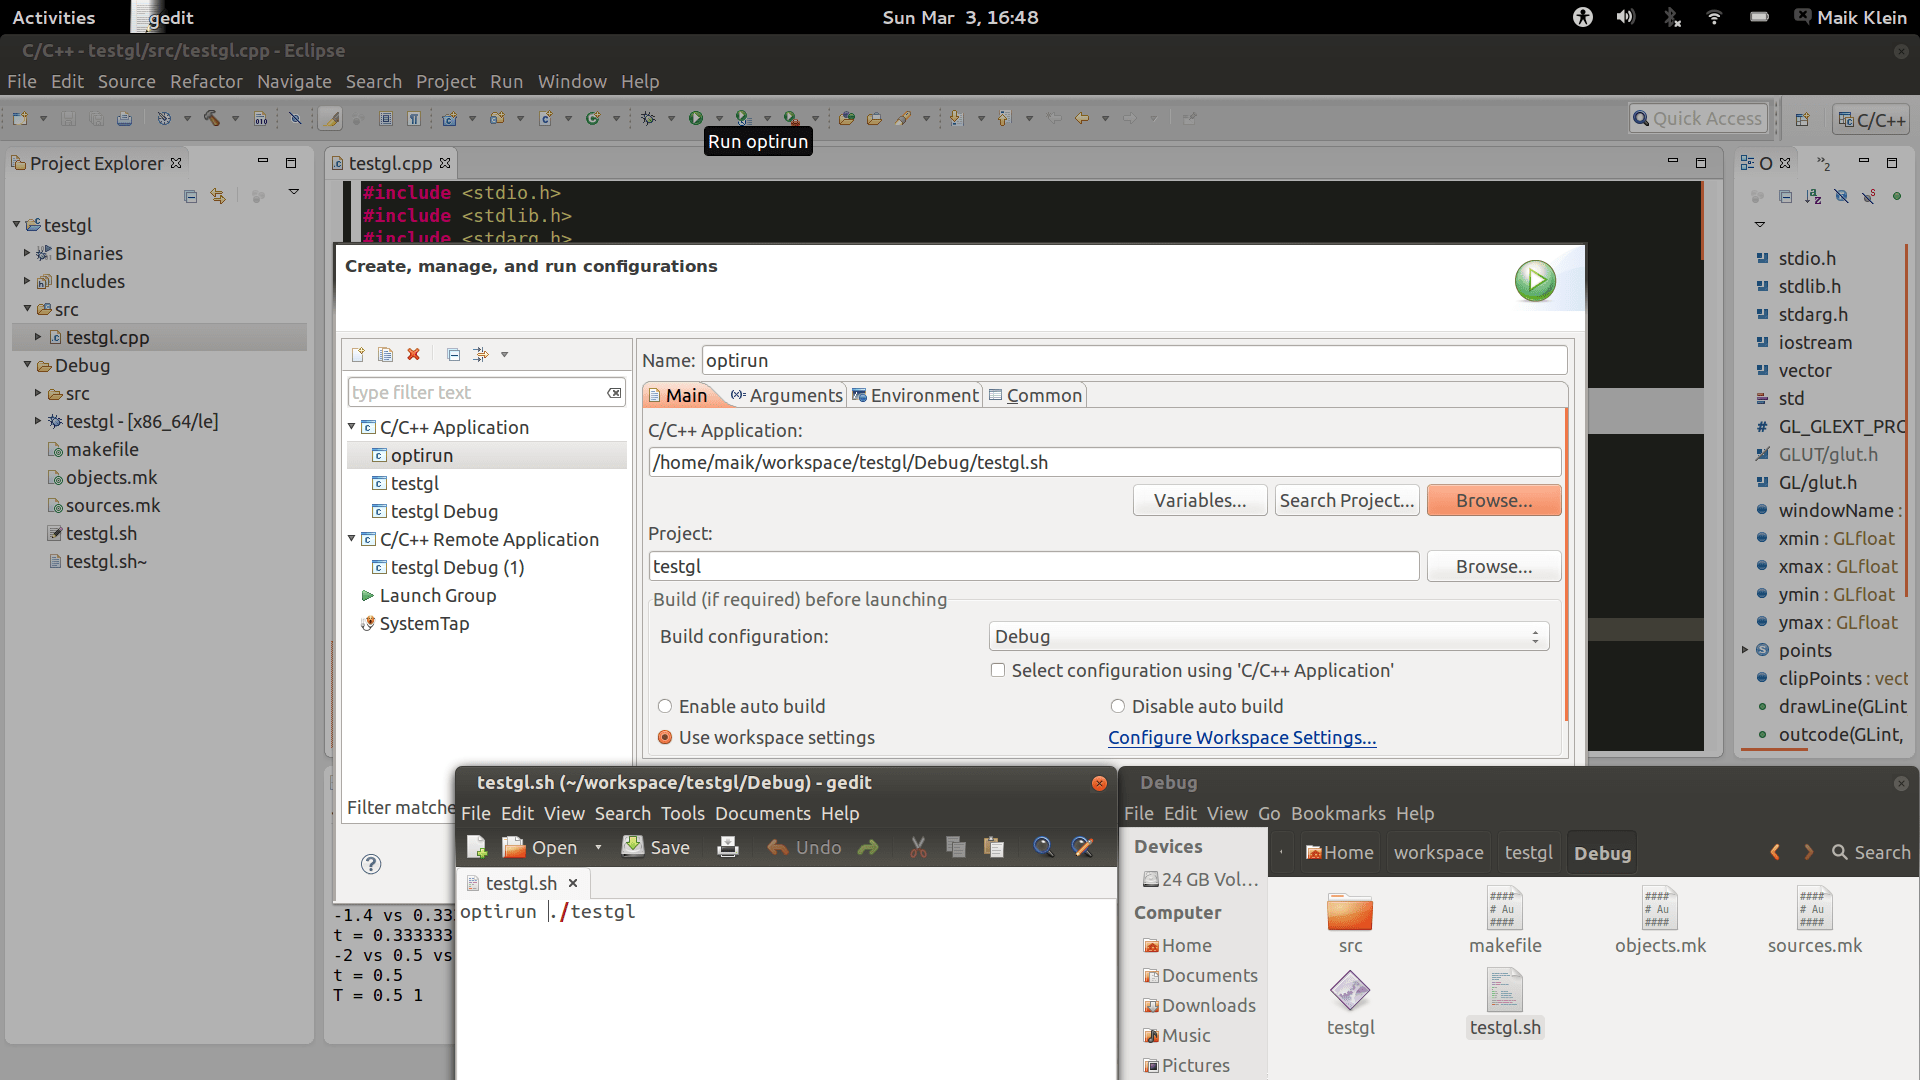Create a new launch configuration
Image resolution: width=1920 pixels, height=1080 pixels.
point(358,354)
